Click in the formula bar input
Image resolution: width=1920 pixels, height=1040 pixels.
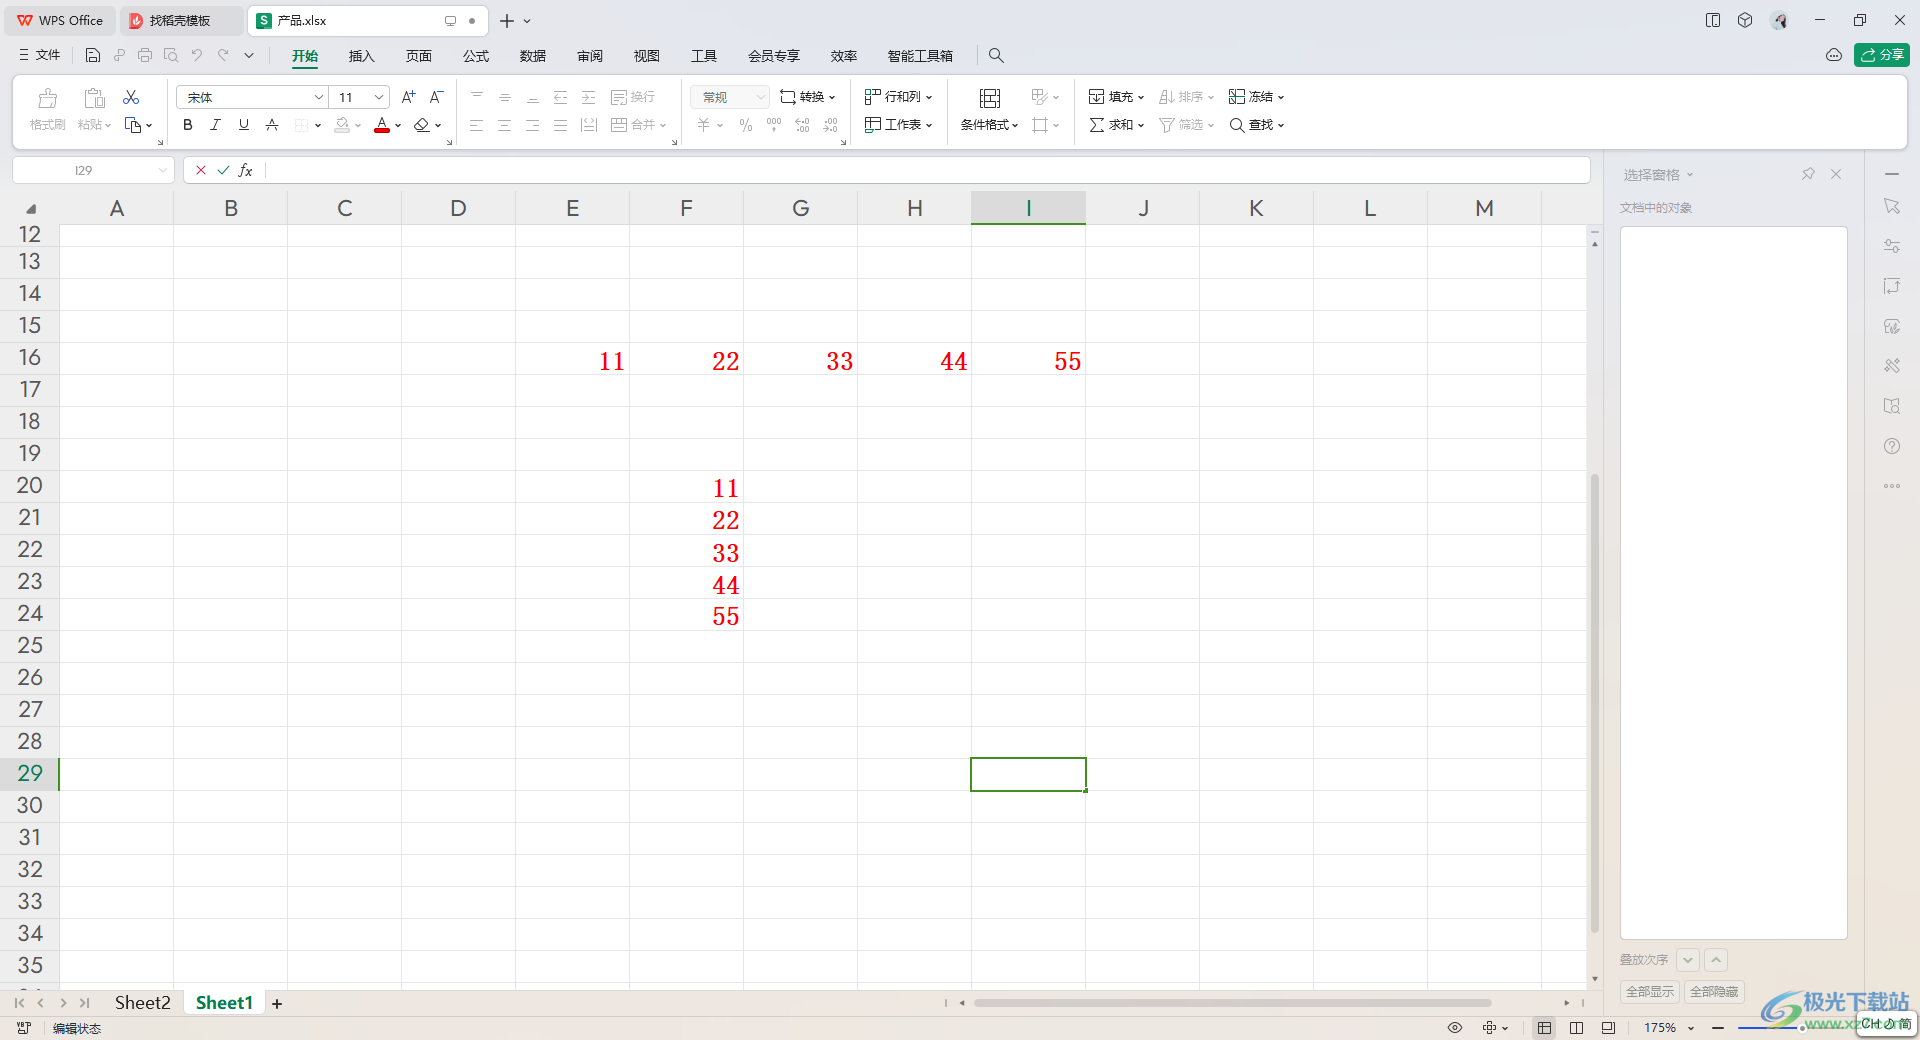pyautogui.click(x=925, y=170)
